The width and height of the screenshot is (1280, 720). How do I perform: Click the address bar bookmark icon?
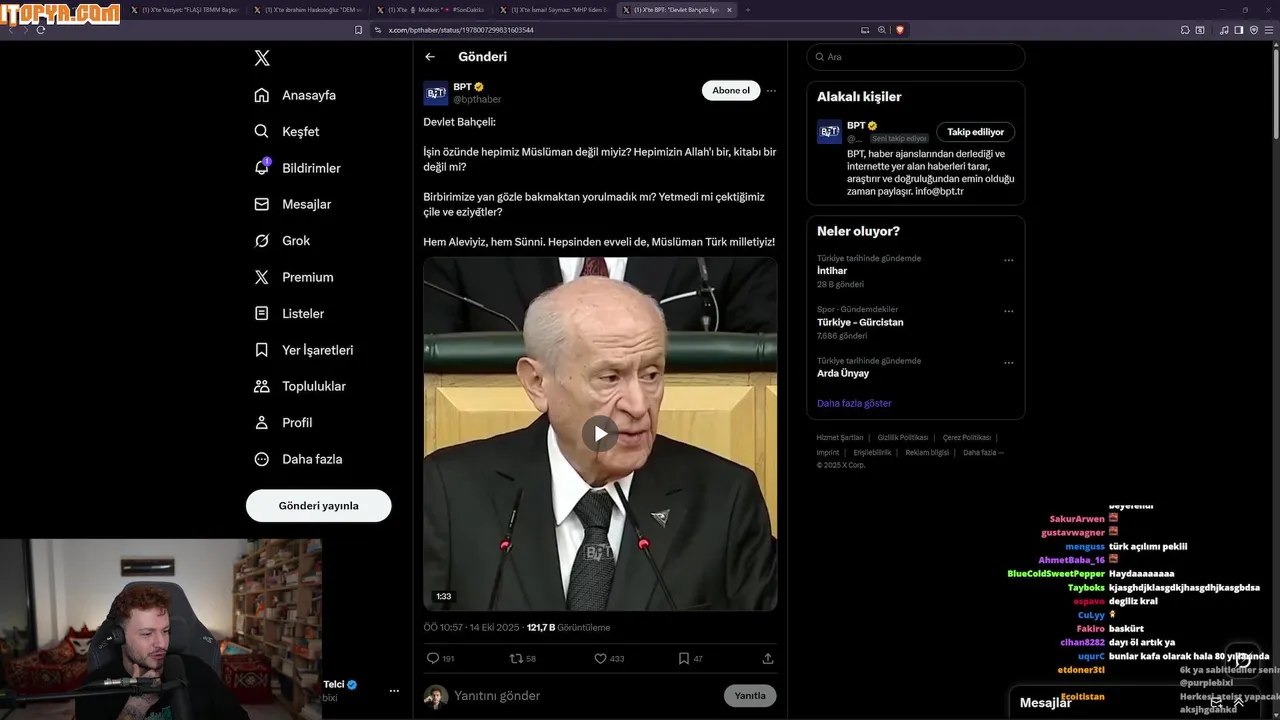tap(359, 30)
